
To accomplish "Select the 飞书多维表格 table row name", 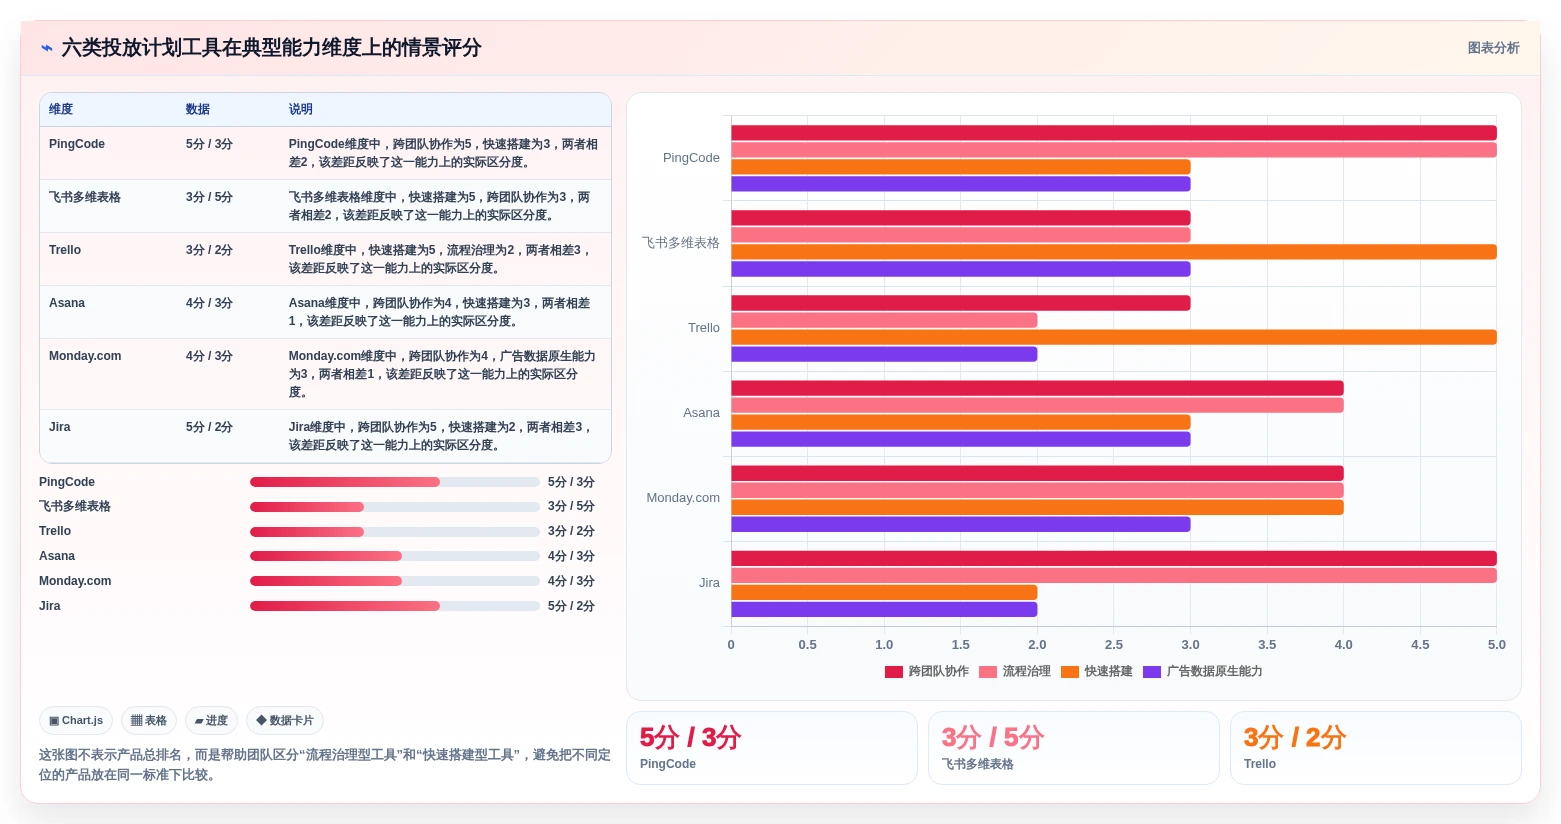I will point(85,197).
